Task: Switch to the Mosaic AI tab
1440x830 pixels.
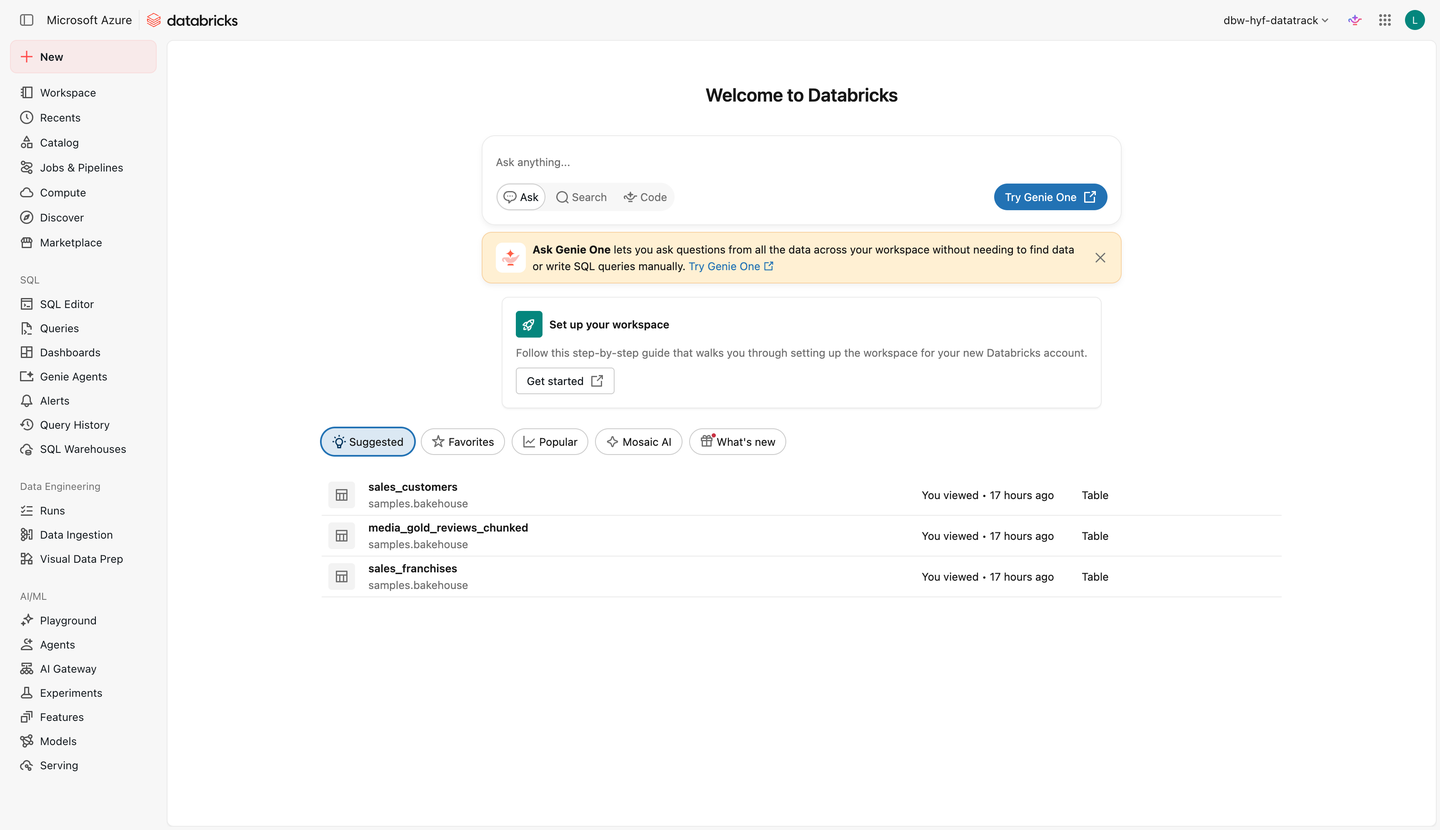Action: point(639,442)
